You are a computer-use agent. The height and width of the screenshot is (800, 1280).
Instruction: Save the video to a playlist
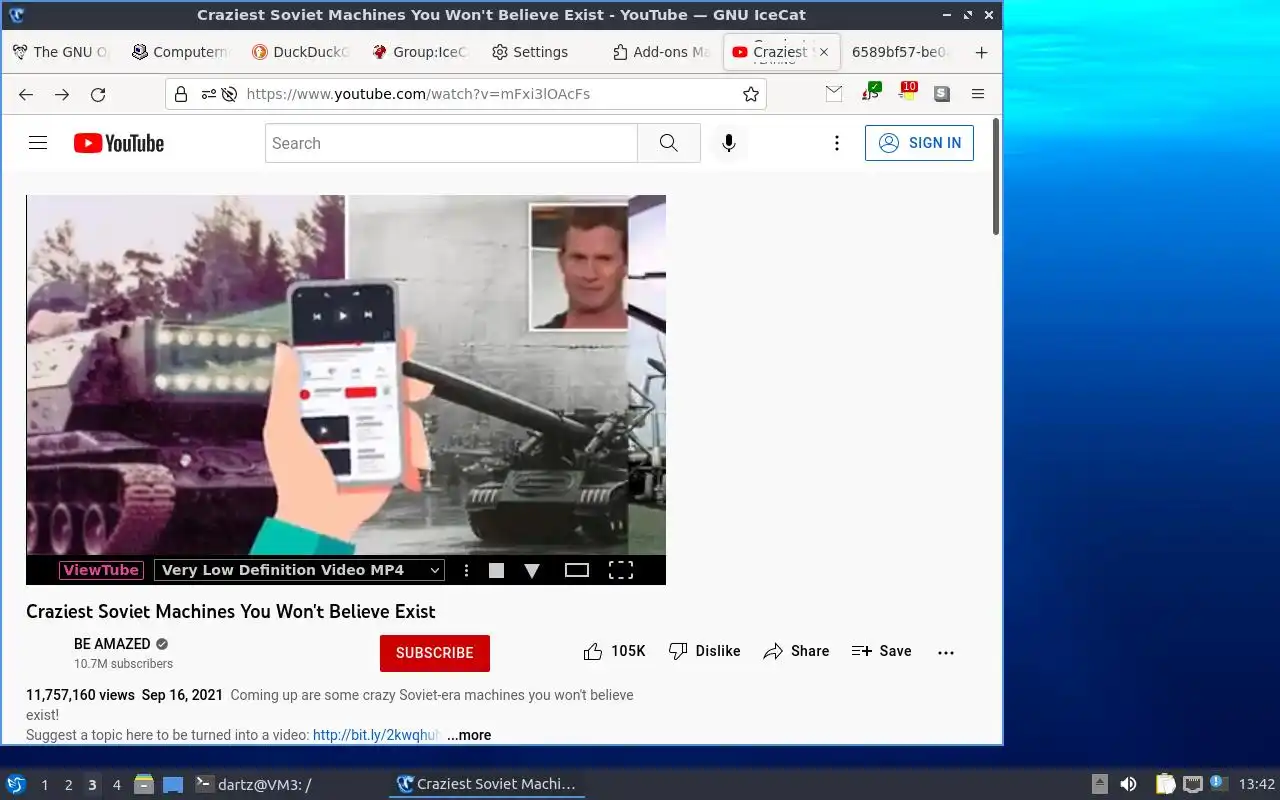882,651
